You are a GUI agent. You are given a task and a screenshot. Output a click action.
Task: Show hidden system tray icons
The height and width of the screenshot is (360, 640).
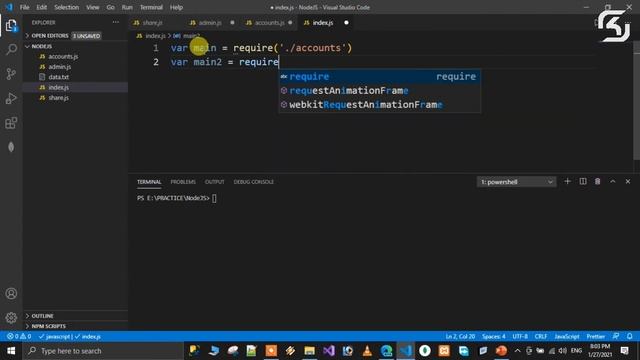click(518, 351)
